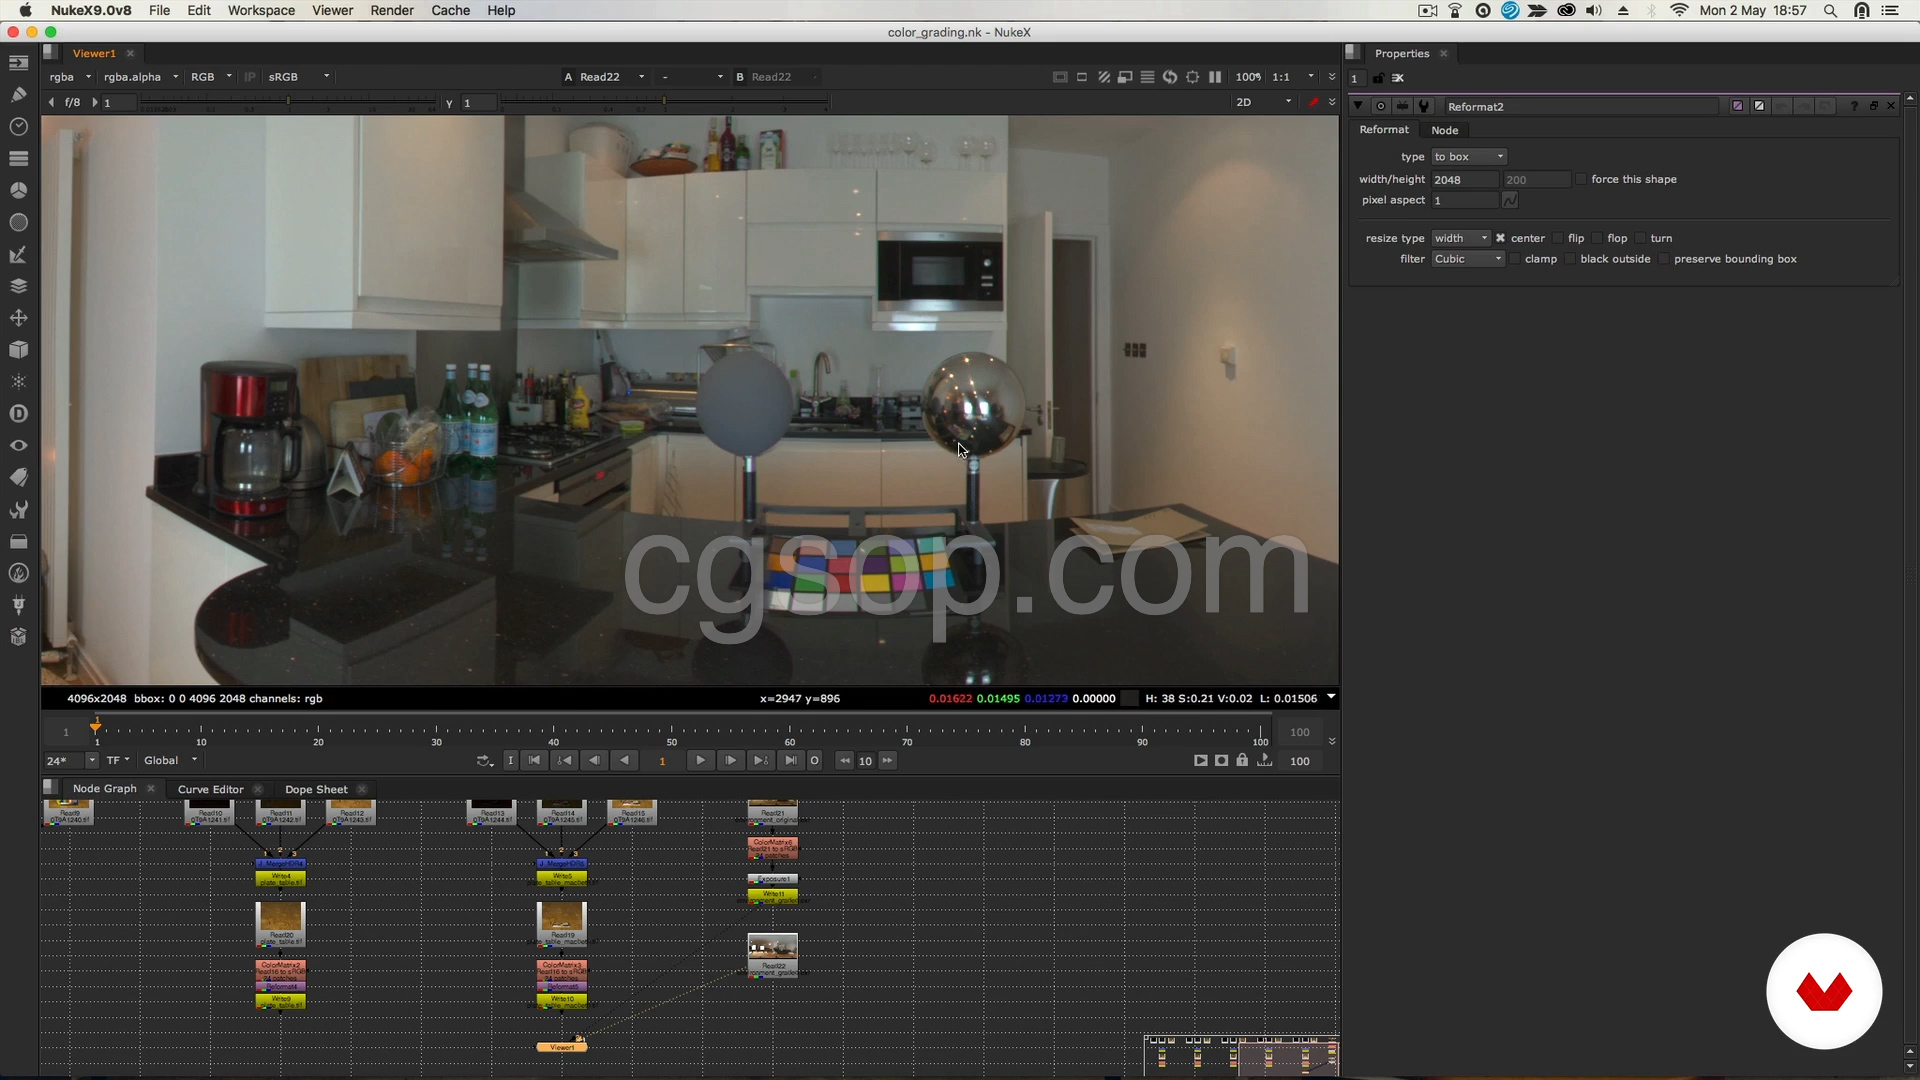1920x1080 pixels.
Task: Click frame 50 on the timeline
Action: [x=672, y=731]
